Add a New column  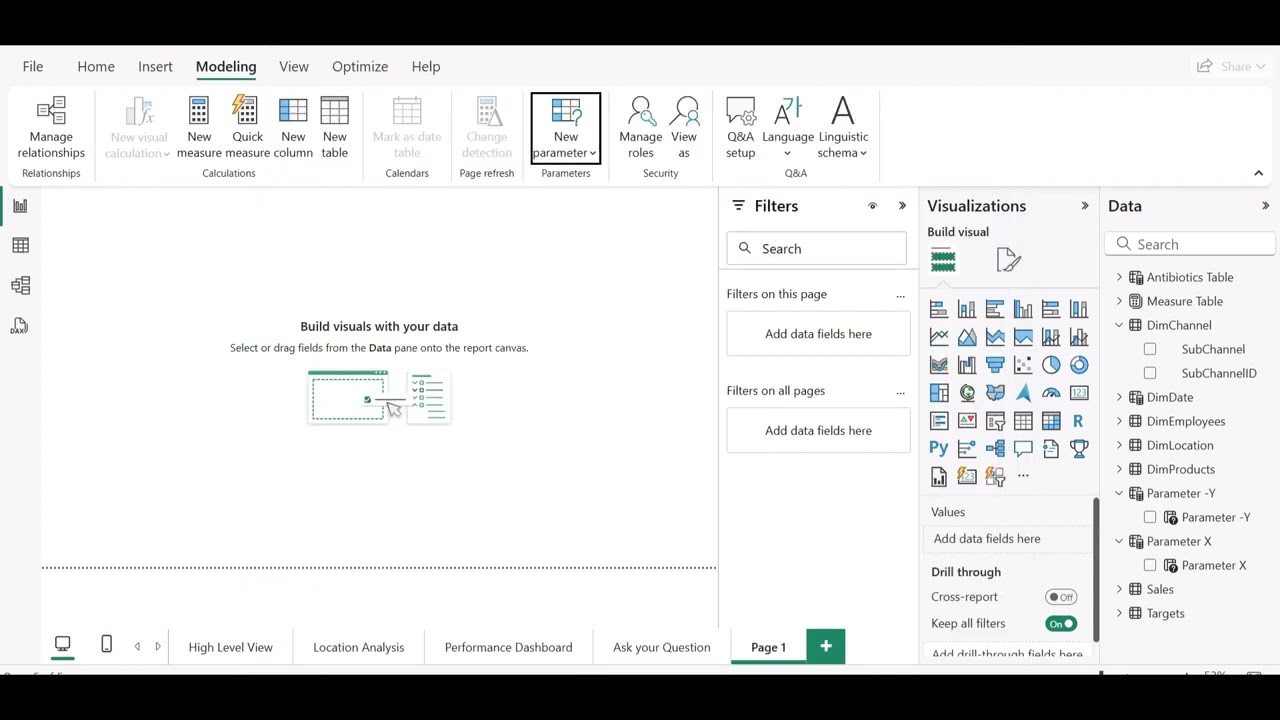[293, 127]
